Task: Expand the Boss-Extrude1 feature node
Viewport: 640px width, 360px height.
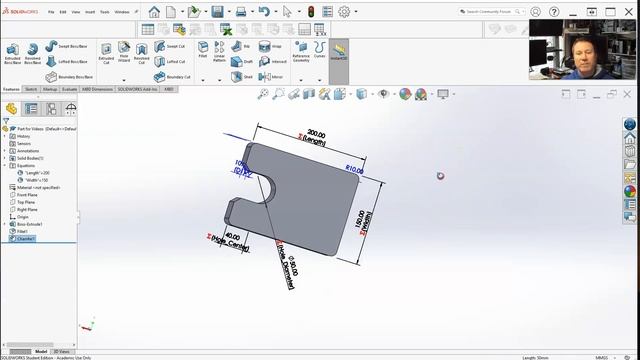Action: [5, 224]
